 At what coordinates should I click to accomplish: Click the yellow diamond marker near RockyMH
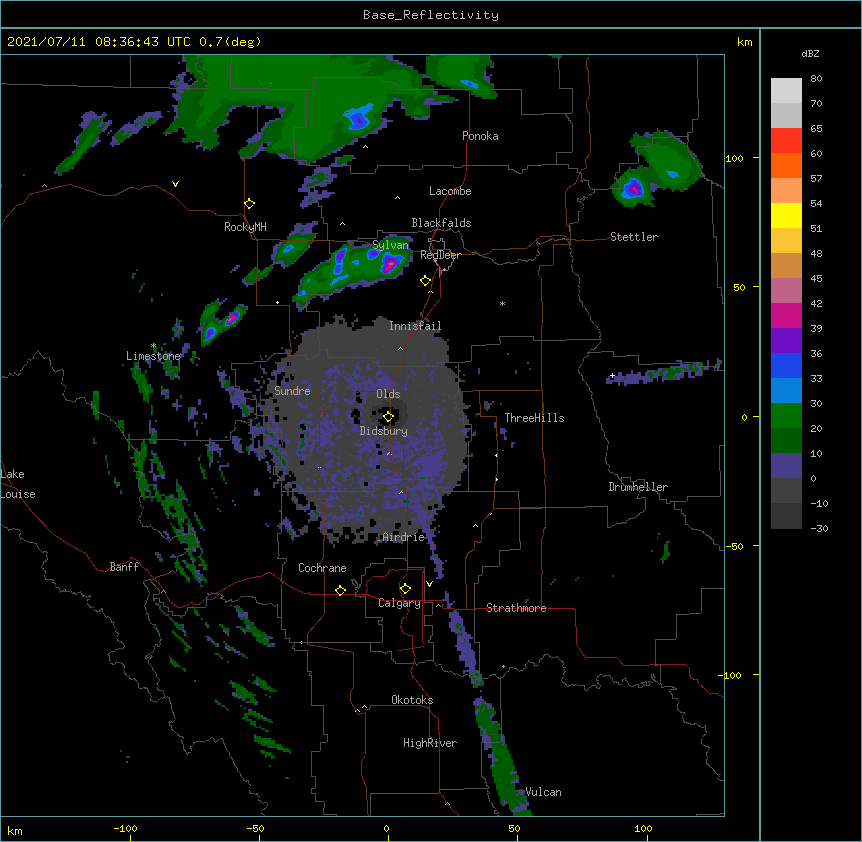(x=250, y=204)
